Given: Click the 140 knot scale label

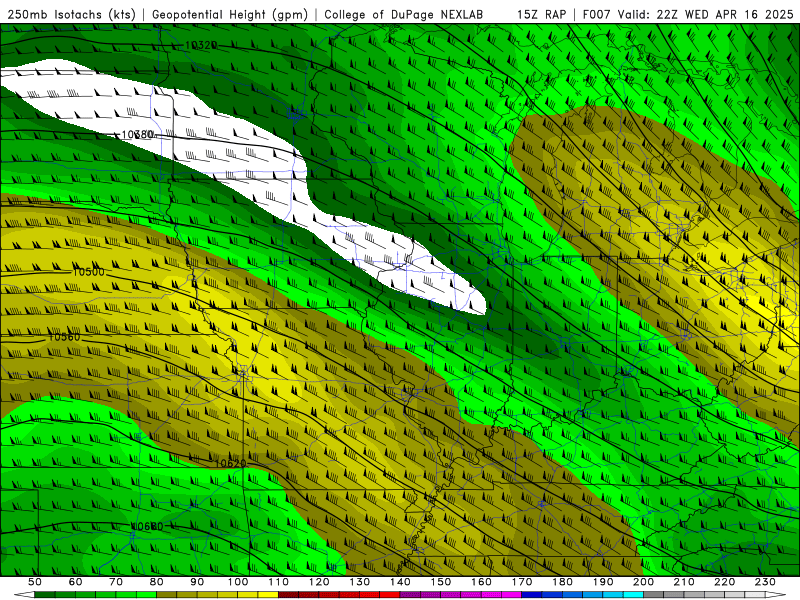Looking at the screenshot, I should click(x=400, y=582).
